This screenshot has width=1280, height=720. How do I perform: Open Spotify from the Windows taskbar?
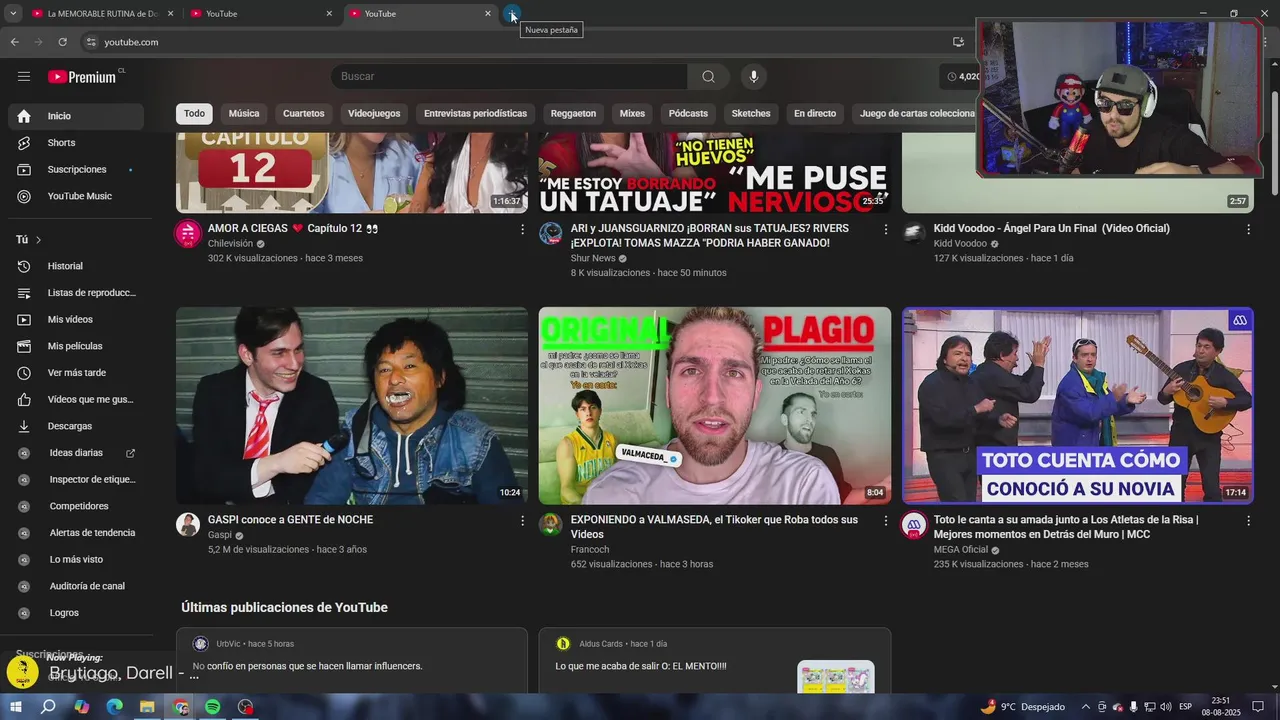[213, 707]
